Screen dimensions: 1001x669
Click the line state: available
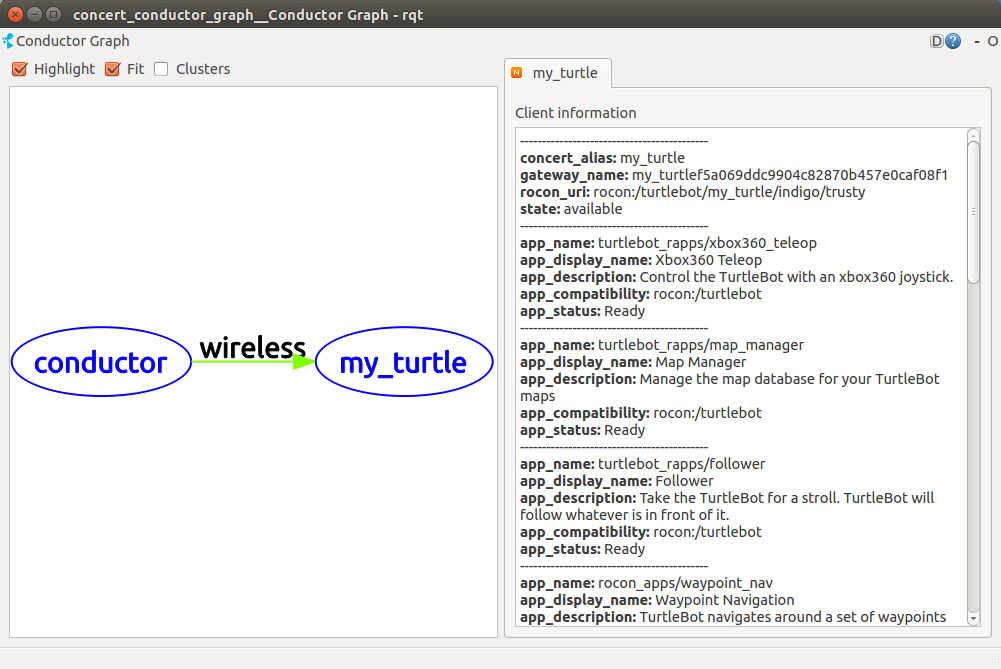tap(571, 209)
